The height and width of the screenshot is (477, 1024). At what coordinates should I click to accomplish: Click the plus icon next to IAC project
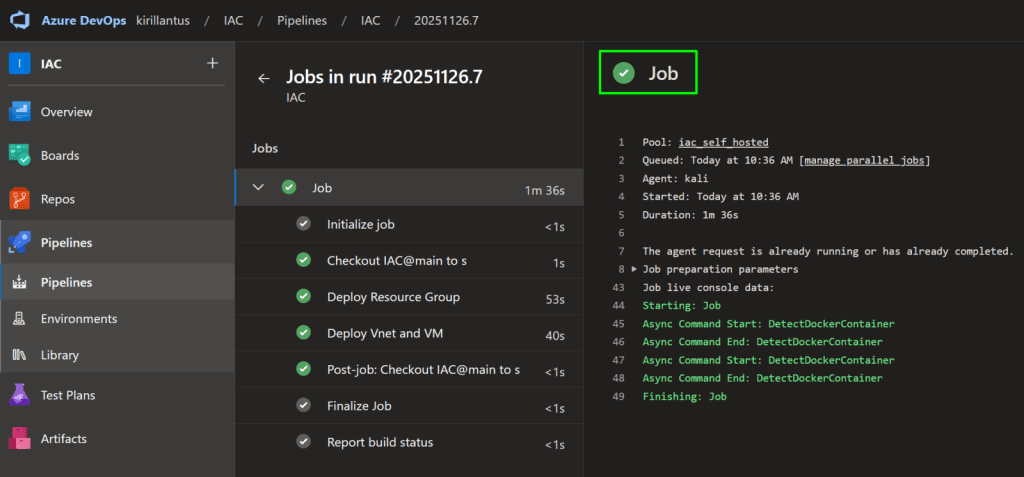(x=212, y=63)
